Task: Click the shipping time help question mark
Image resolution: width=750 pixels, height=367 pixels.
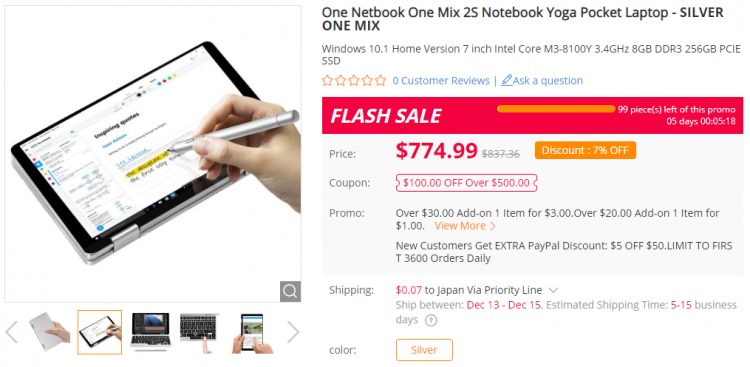Action: pos(431,320)
